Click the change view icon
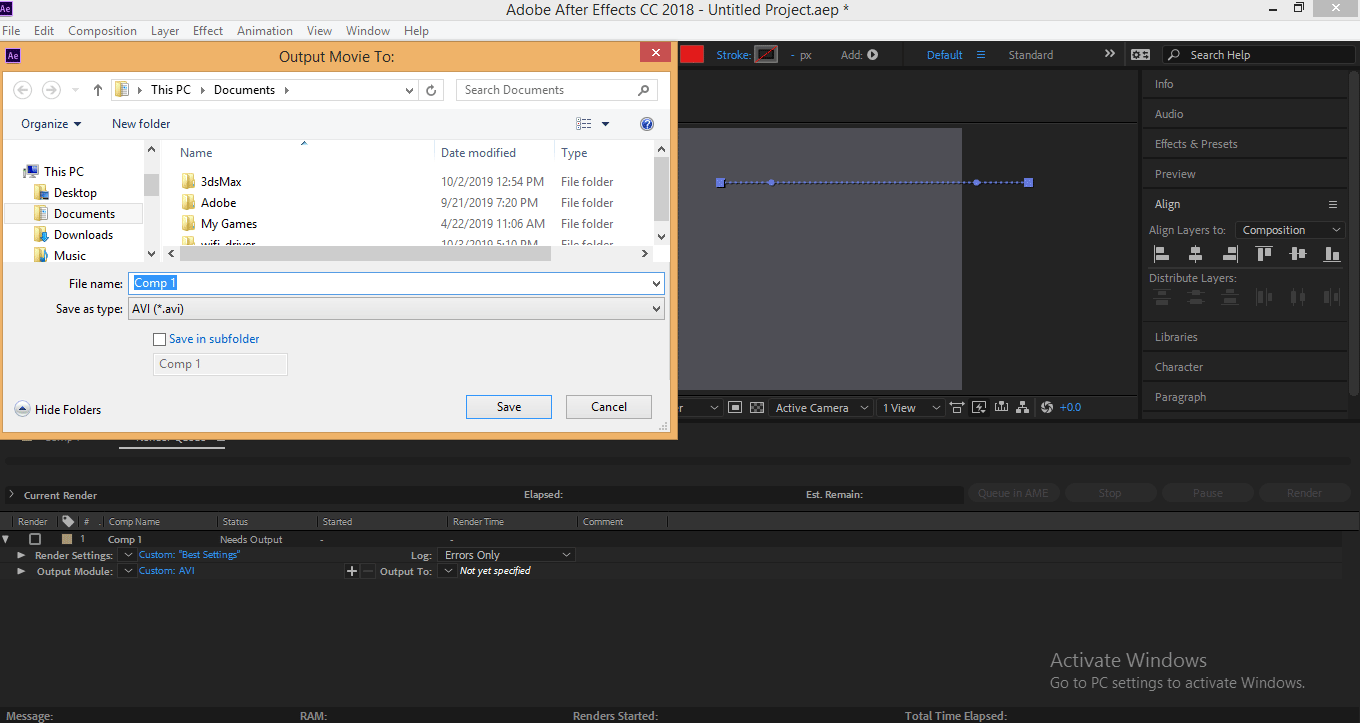Screen dimensions: 1360x723 coord(584,124)
